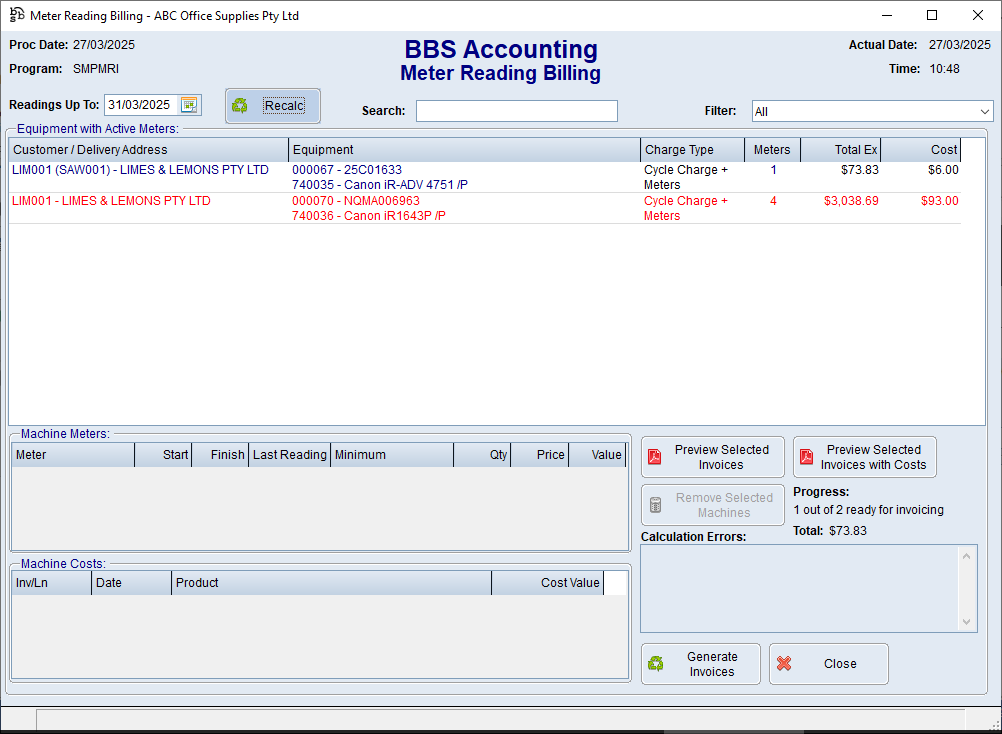1002x734 pixels.
Task: Select the LIM001 (SAW001) equipment row
Action: pyautogui.click(x=140, y=170)
